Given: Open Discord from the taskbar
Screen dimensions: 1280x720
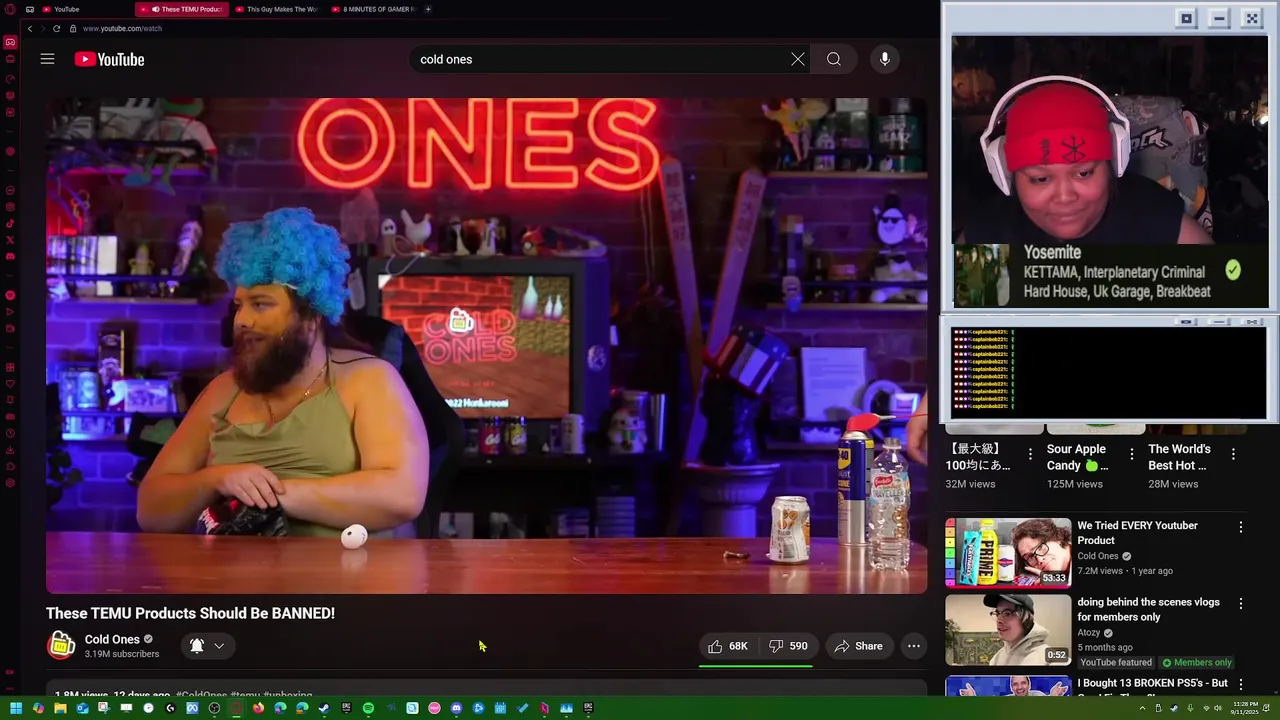Looking at the screenshot, I should pyautogui.click(x=456, y=708).
